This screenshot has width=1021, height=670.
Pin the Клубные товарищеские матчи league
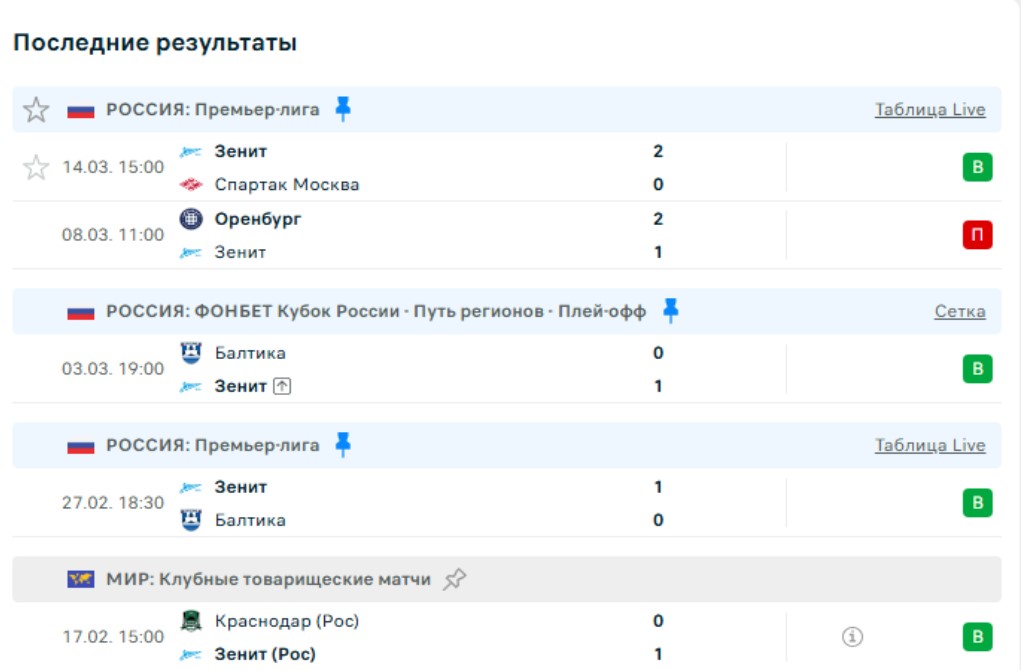455,579
